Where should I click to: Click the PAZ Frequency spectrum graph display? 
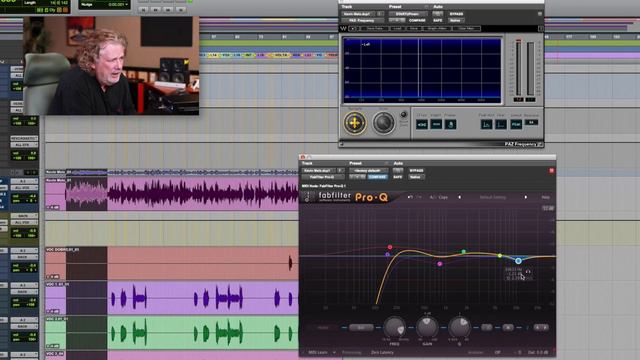click(x=422, y=70)
